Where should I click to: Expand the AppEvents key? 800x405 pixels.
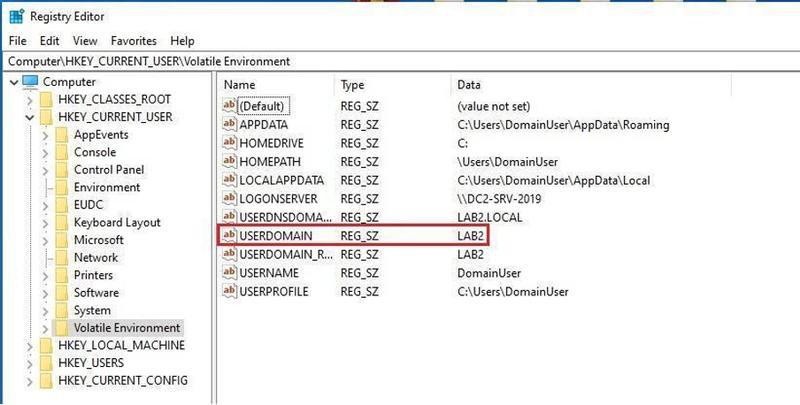pos(45,135)
